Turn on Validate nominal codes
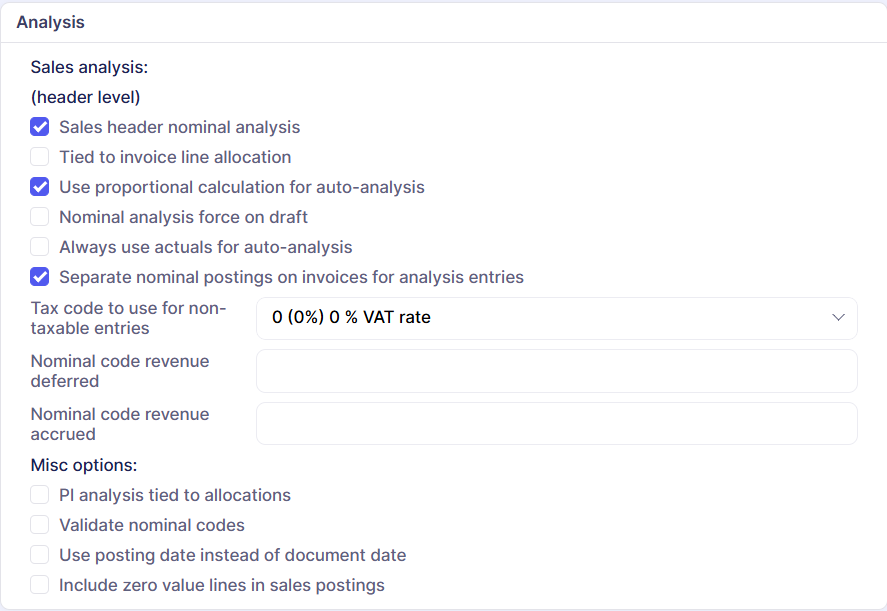The image size is (887, 611). coord(40,525)
